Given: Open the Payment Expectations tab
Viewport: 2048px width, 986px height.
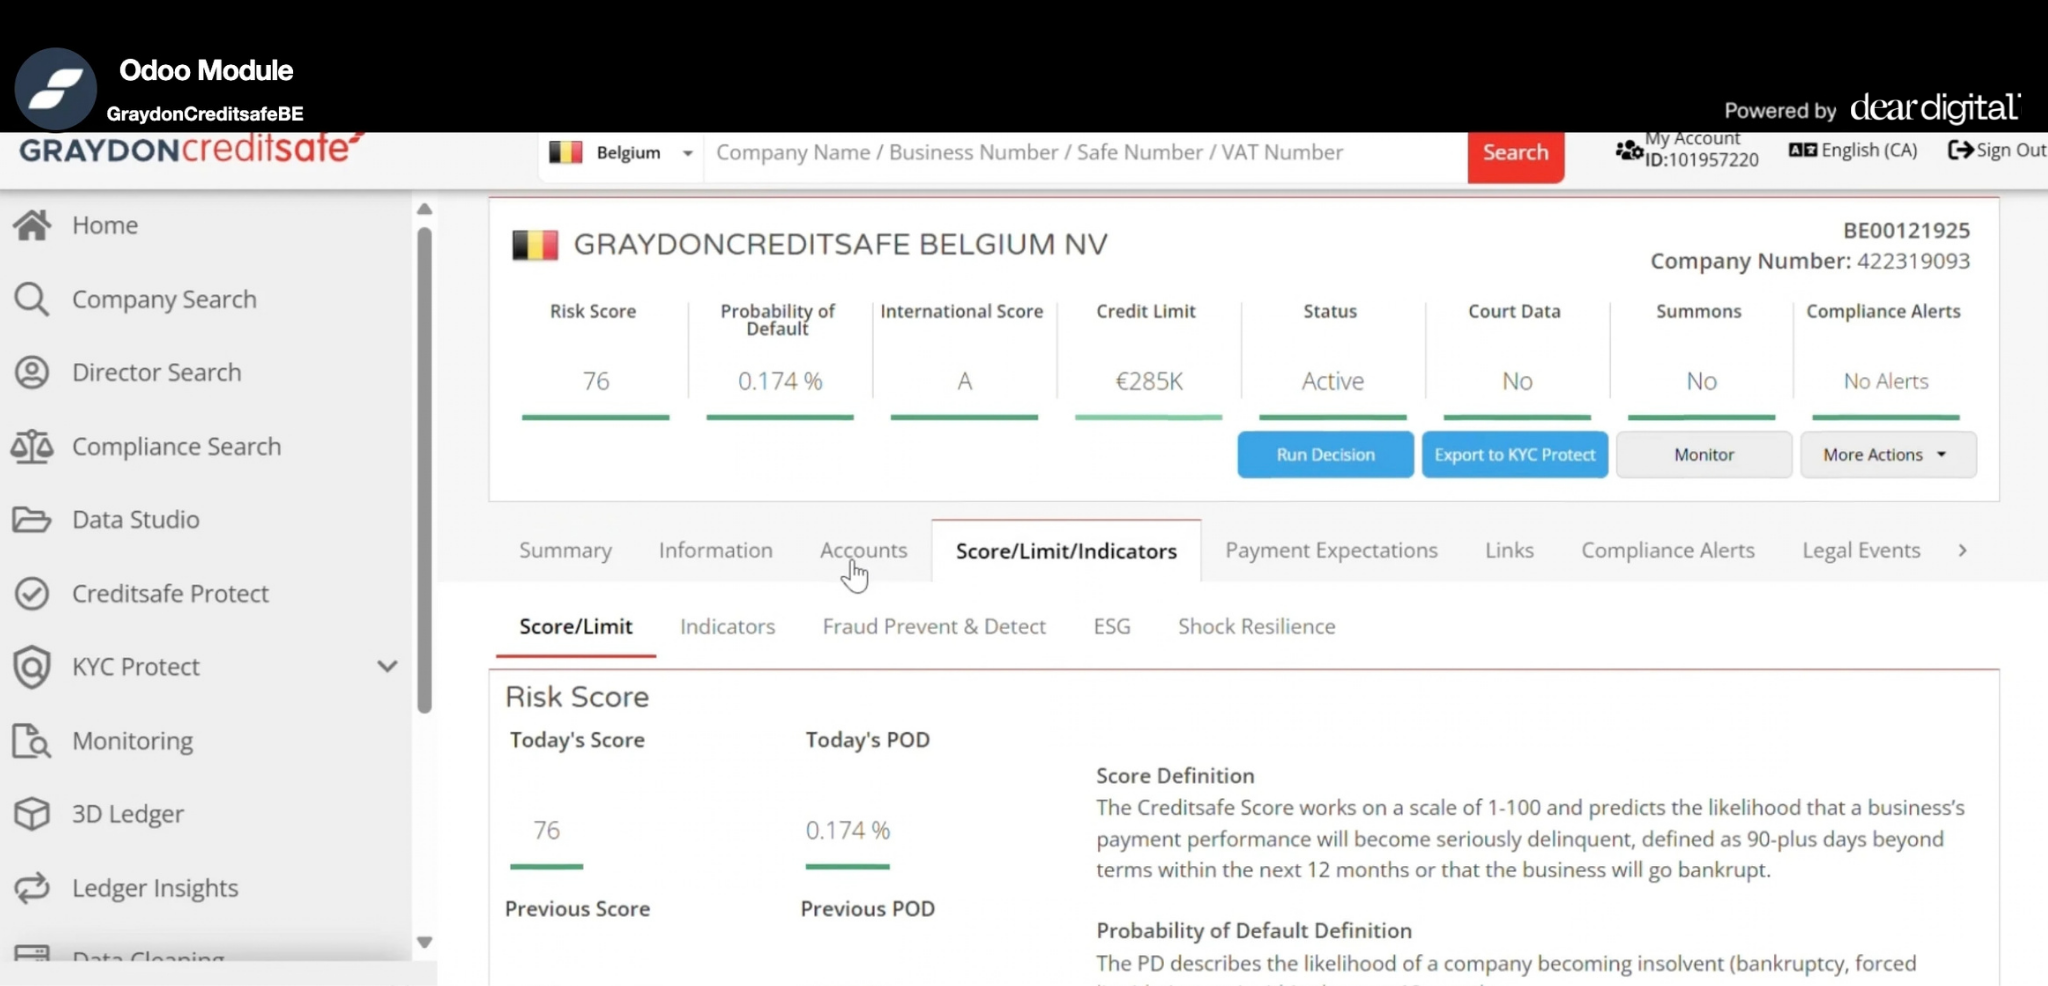Looking at the screenshot, I should (x=1331, y=550).
